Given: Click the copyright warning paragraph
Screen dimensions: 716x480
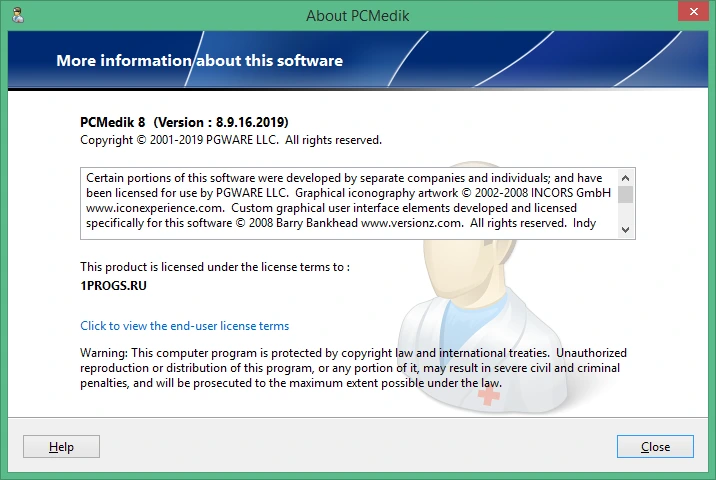Looking at the screenshot, I should click(353, 368).
